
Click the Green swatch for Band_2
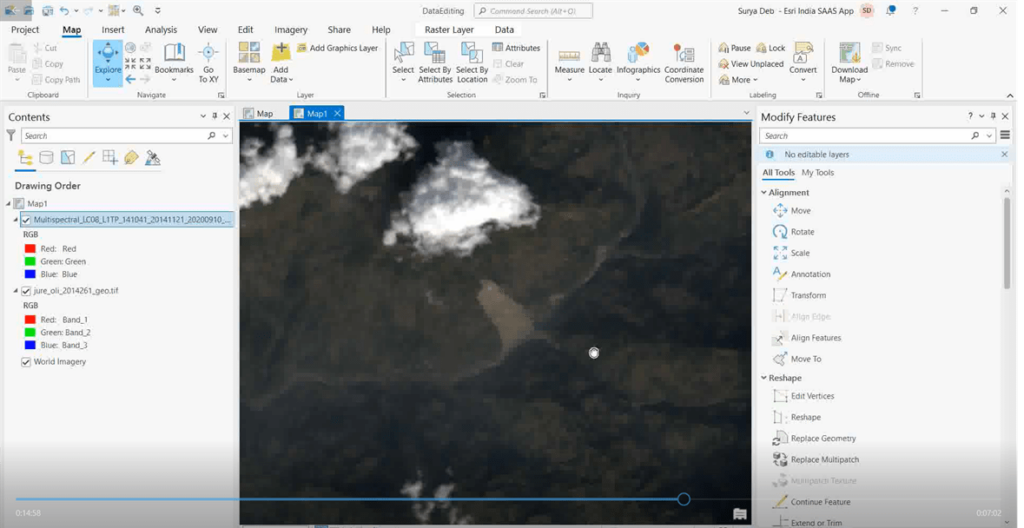point(29,333)
